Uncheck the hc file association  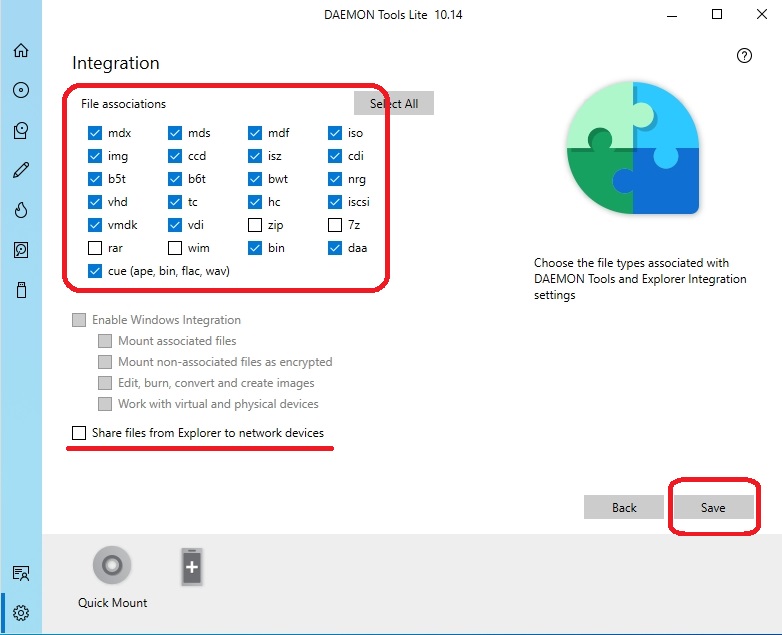click(255, 202)
